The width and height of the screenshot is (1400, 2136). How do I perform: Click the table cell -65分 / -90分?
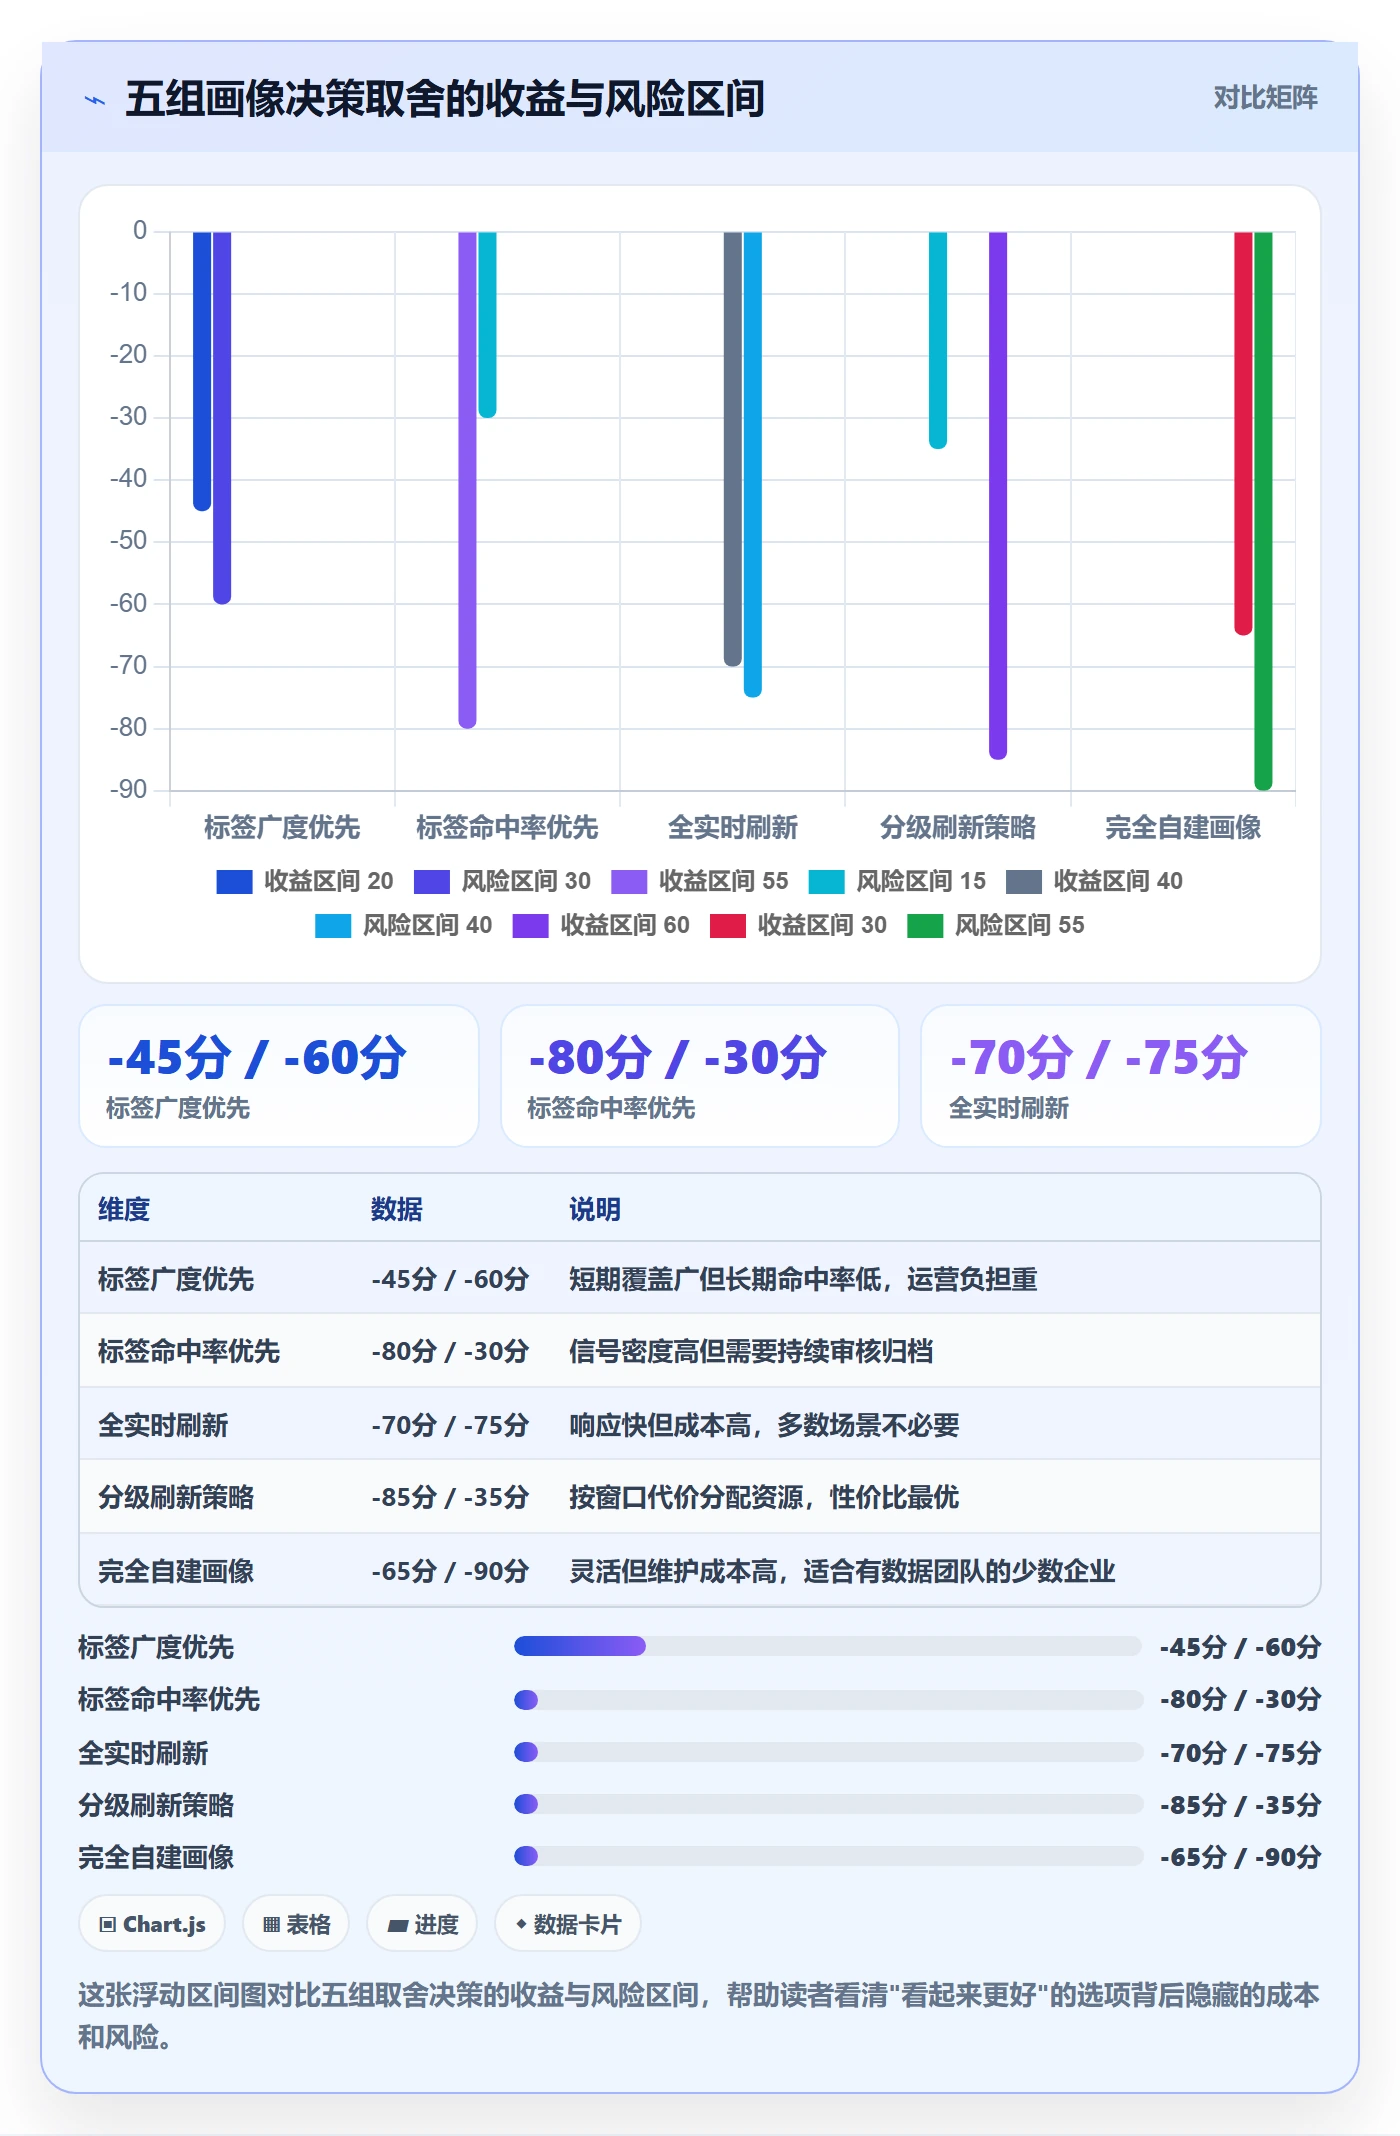[450, 1571]
